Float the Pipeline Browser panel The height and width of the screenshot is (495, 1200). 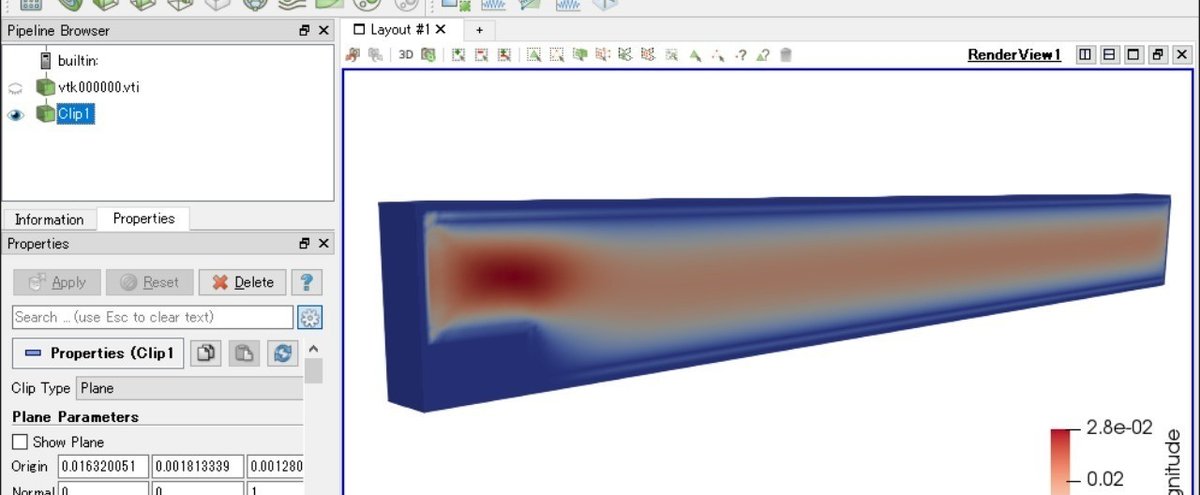pyautogui.click(x=305, y=31)
